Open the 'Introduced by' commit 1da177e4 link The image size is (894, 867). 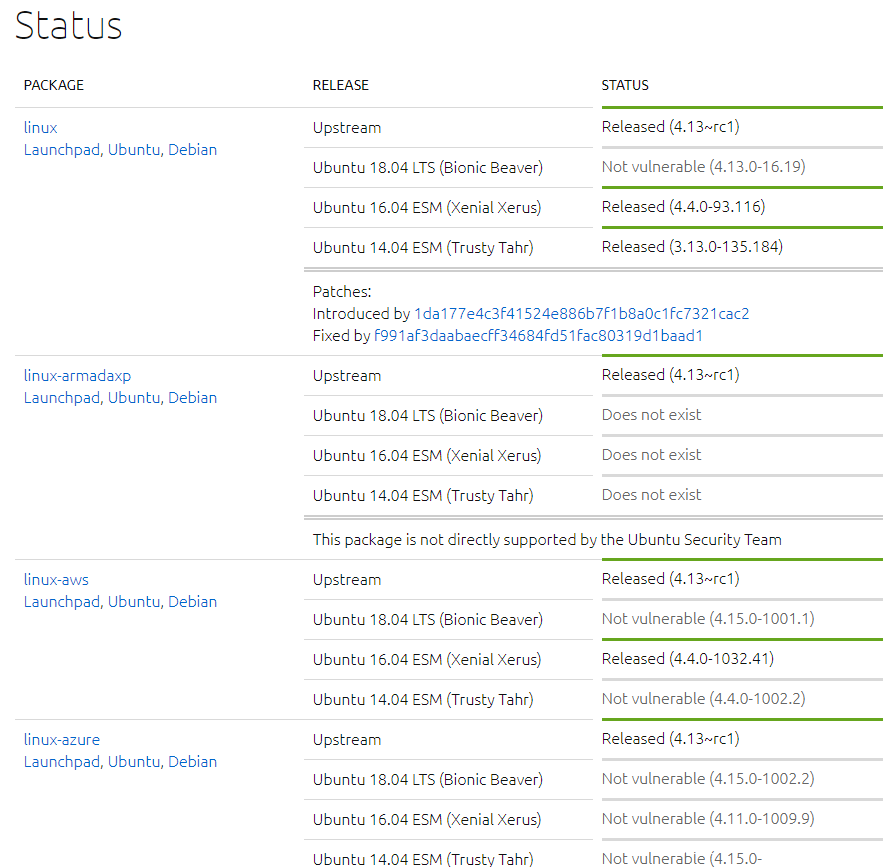click(581, 314)
